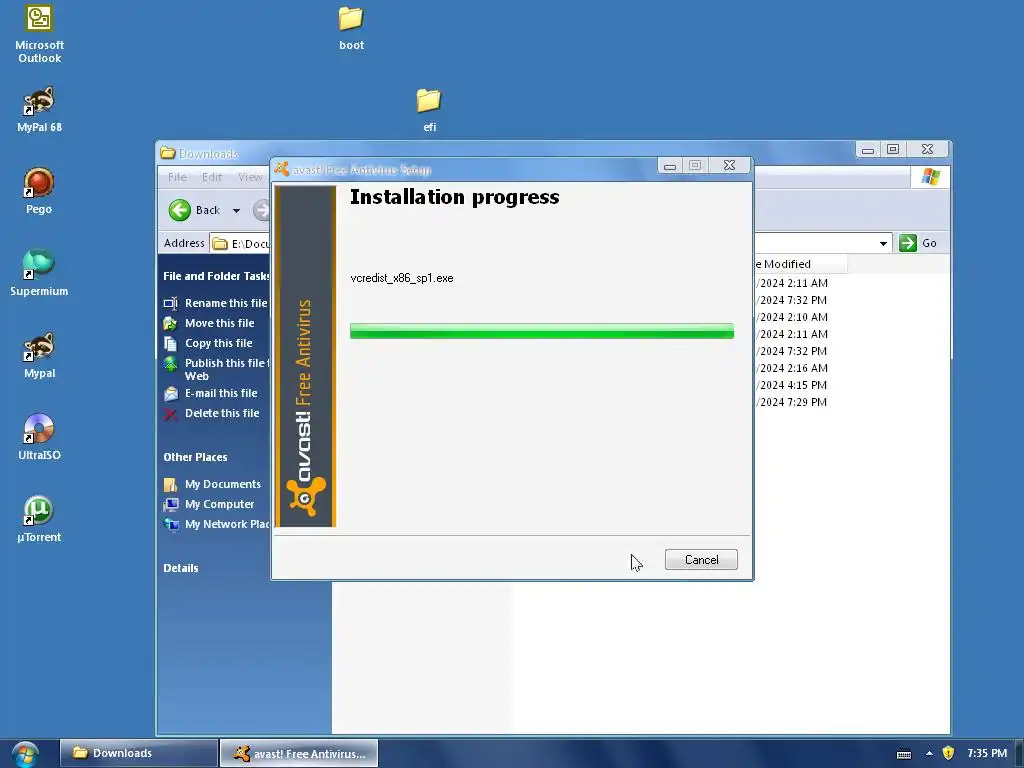The image size is (1024, 768).
Task: Open the Edit menu in Downloads window
Action: tap(212, 177)
